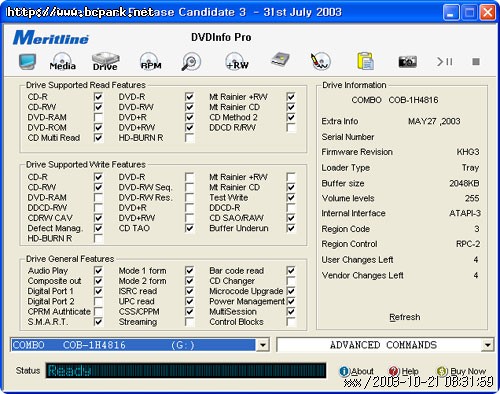Open the ADVANCED COMMANDS dropdown arrow
The image size is (500, 394).
pos(487,345)
